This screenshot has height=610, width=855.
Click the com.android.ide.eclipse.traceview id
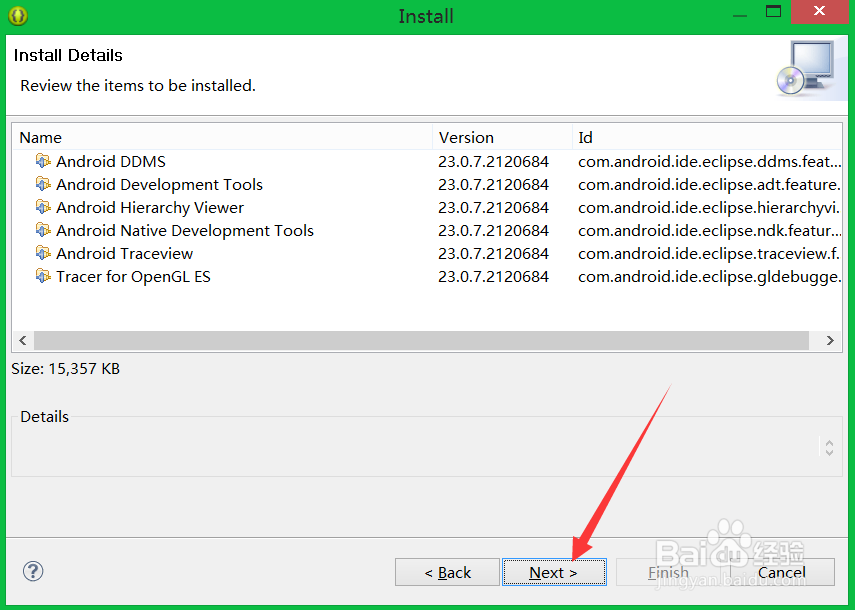pos(709,253)
